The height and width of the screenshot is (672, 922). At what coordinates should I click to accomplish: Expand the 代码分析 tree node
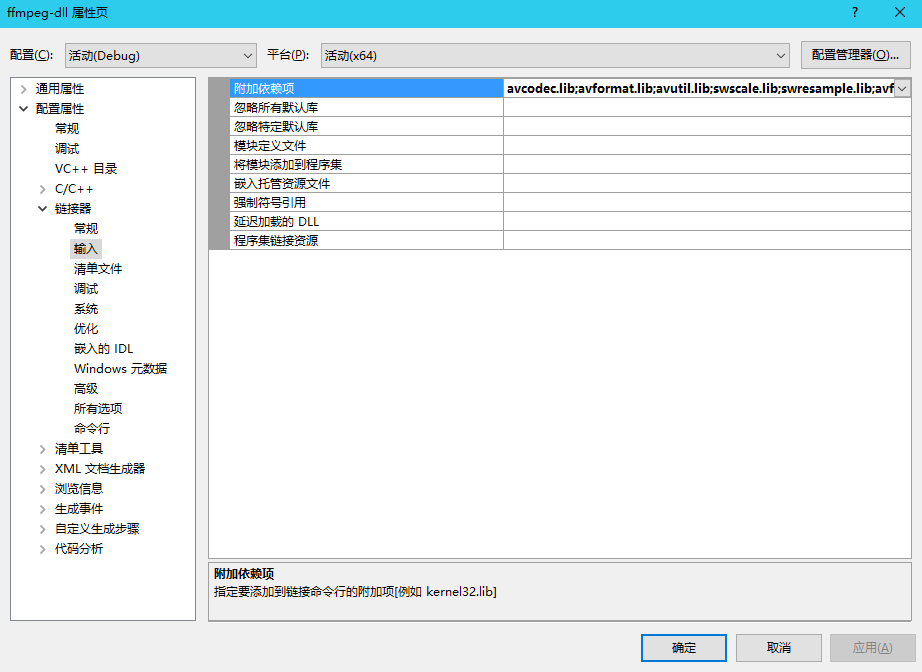click(x=42, y=549)
